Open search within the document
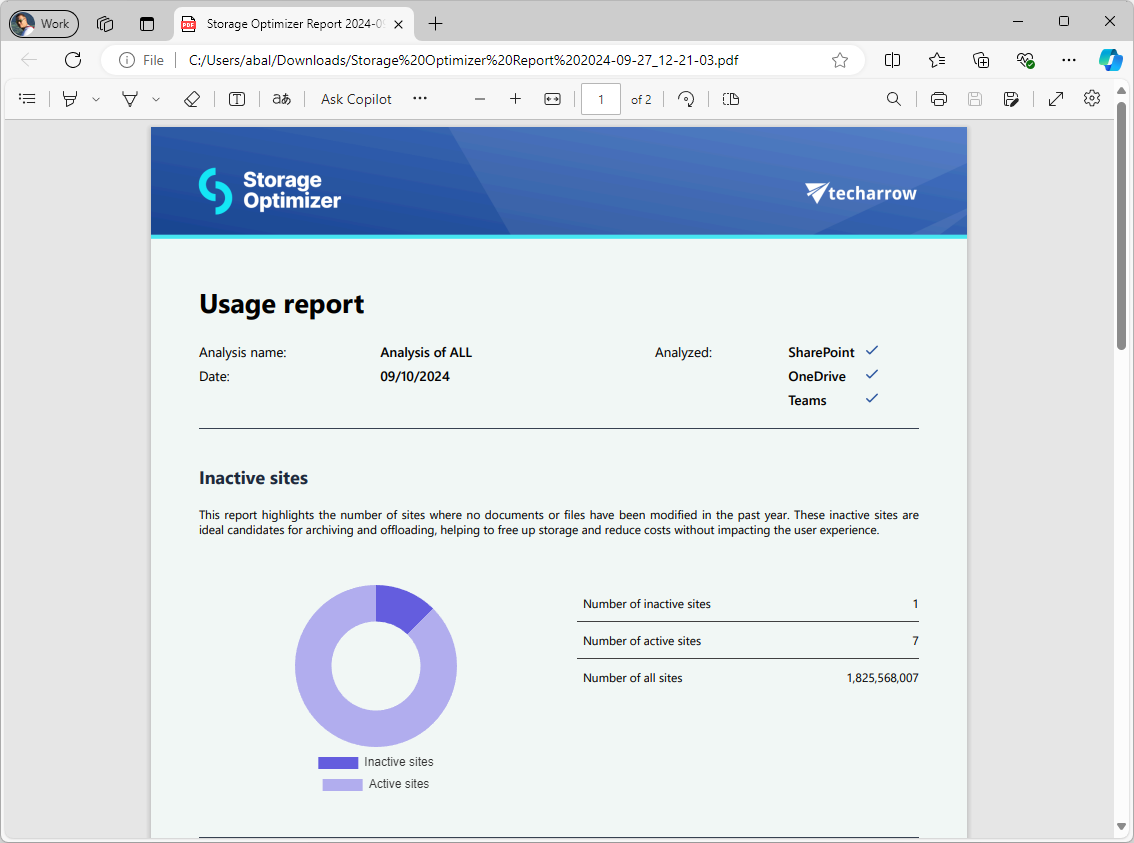The image size is (1134, 843). pyautogui.click(x=893, y=98)
